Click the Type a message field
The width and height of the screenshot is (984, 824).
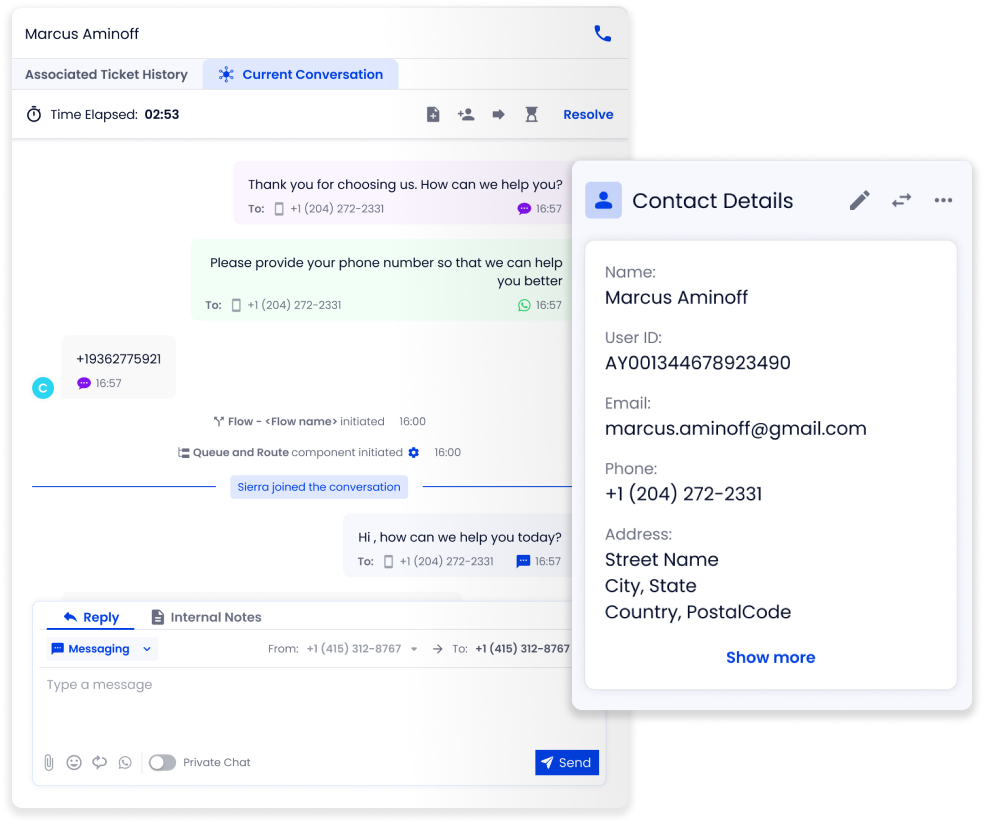coord(300,686)
